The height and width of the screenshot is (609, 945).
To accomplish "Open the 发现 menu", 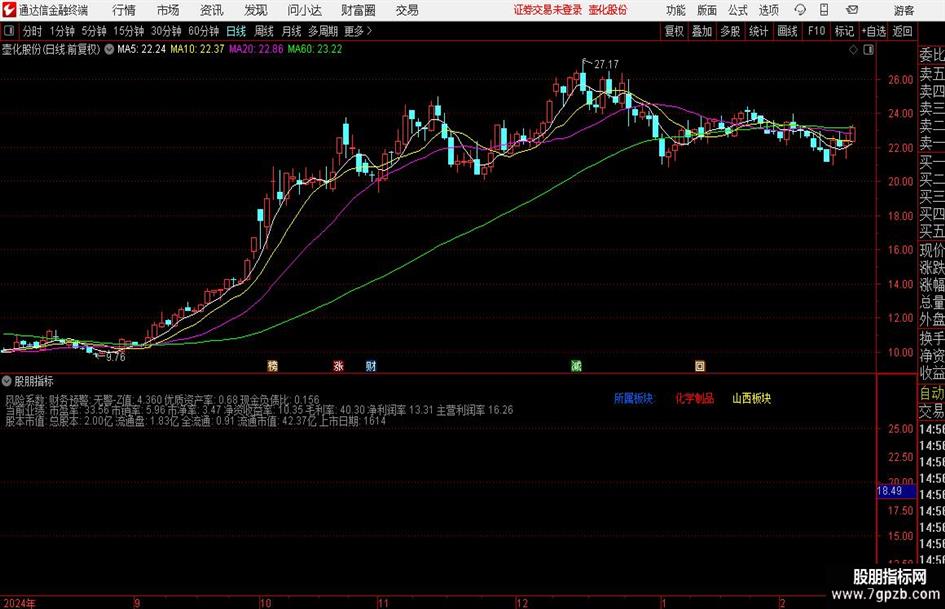I will click(256, 10).
